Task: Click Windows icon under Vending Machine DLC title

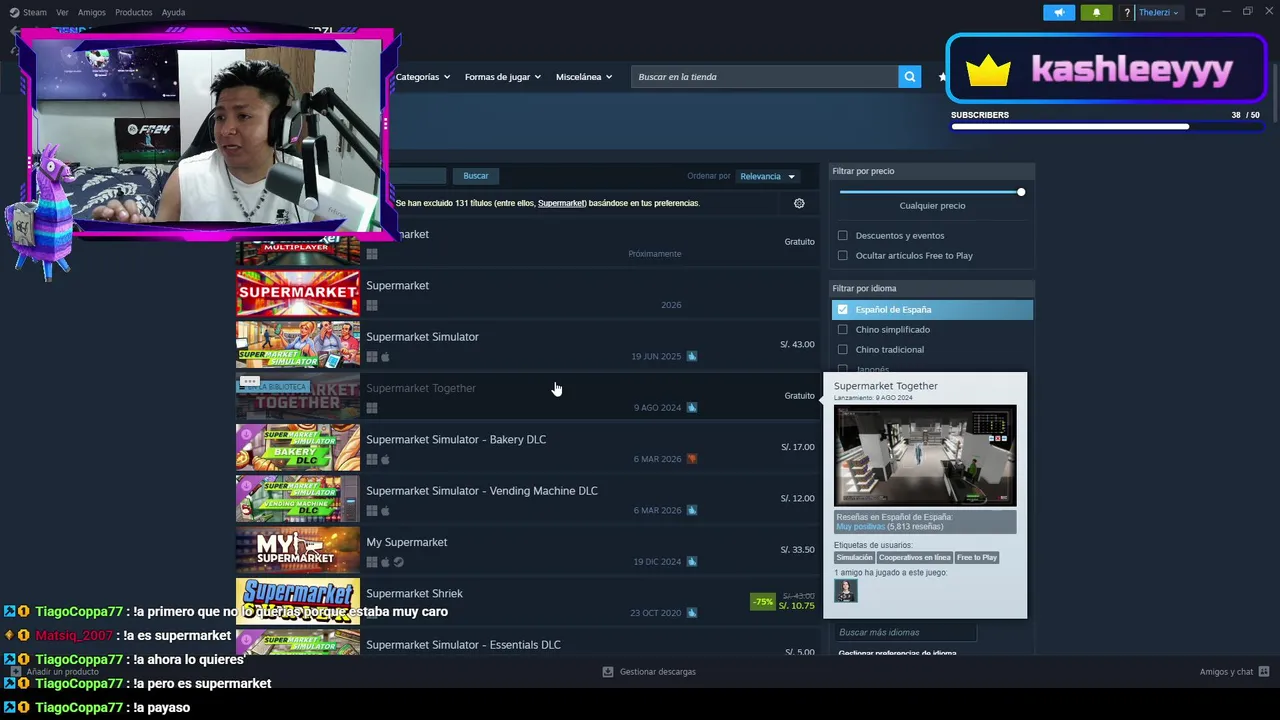Action: (372, 510)
